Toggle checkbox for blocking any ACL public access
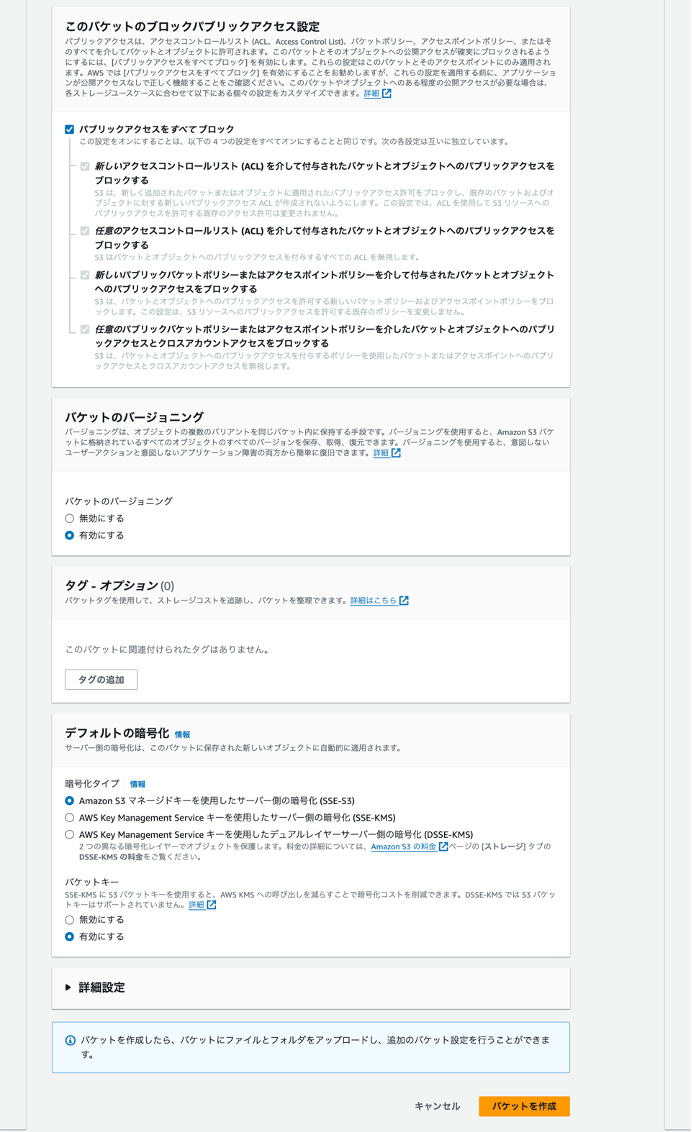692x1132 pixels. pyautogui.click(x=85, y=231)
